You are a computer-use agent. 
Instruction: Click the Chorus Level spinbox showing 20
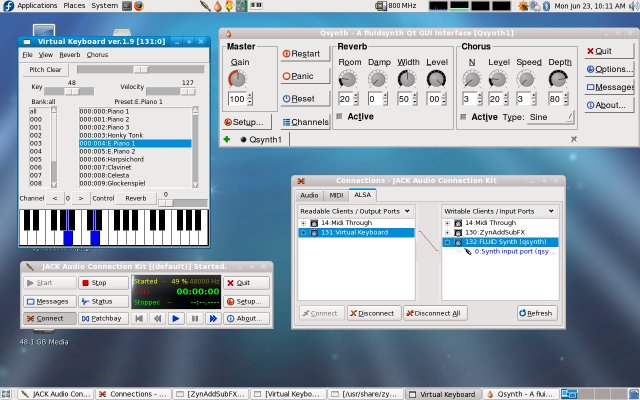pyautogui.click(x=498, y=99)
